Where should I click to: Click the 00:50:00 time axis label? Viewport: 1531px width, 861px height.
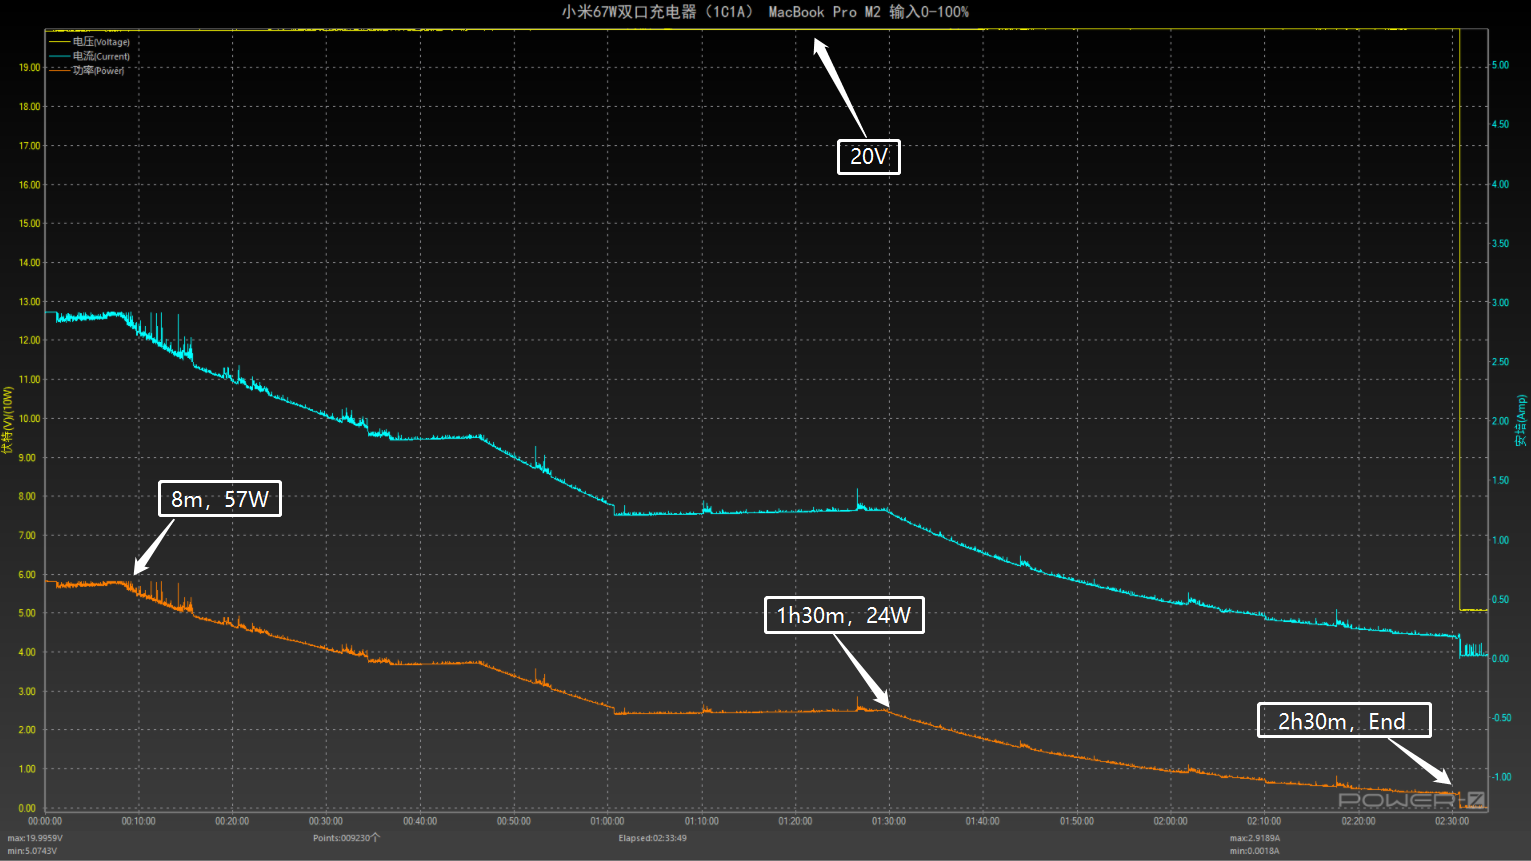tap(514, 821)
